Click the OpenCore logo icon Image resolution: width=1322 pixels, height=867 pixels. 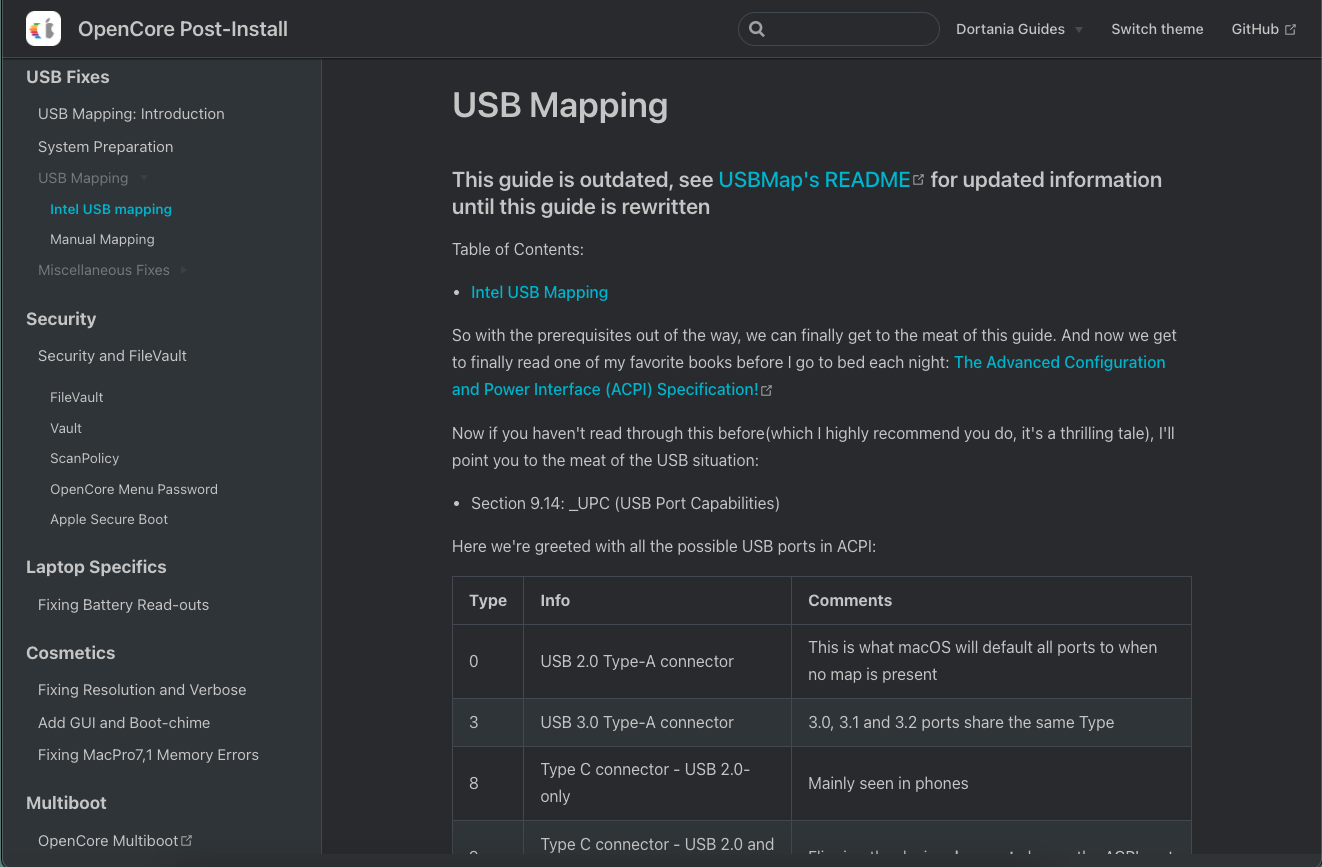tap(42, 28)
